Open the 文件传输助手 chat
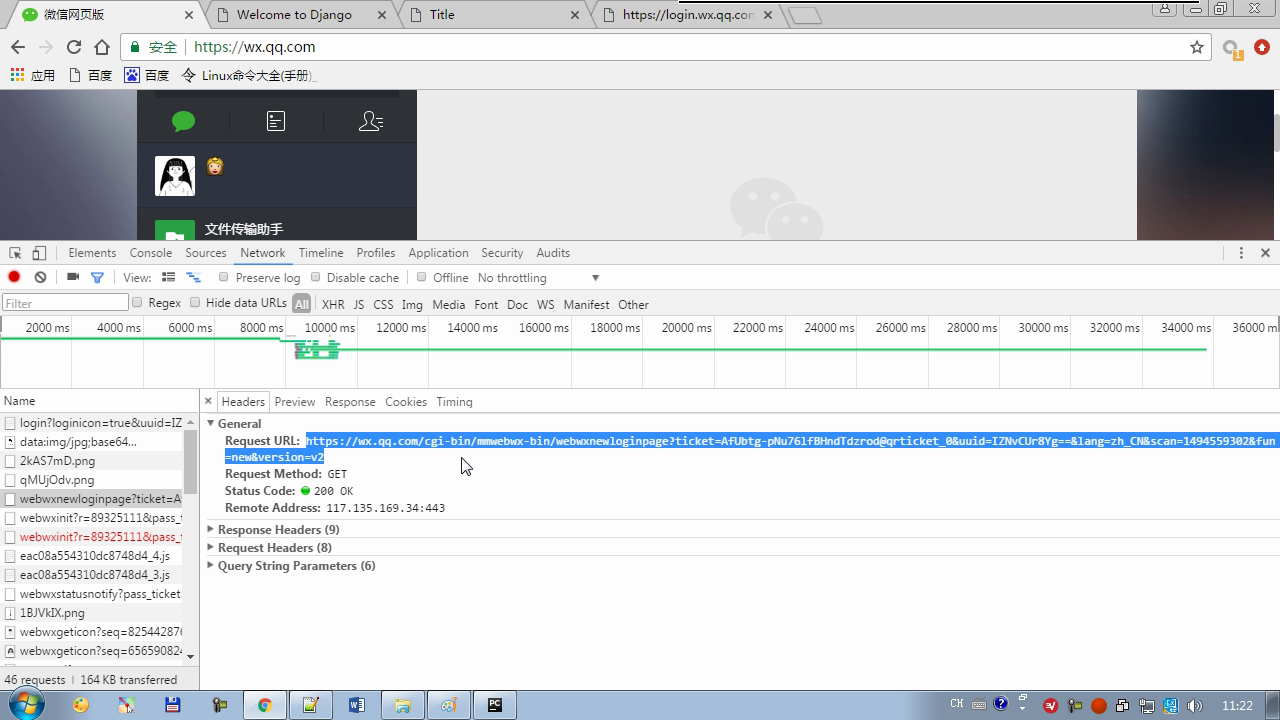The height and width of the screenshot is (720, 1280). coord(277,226)
